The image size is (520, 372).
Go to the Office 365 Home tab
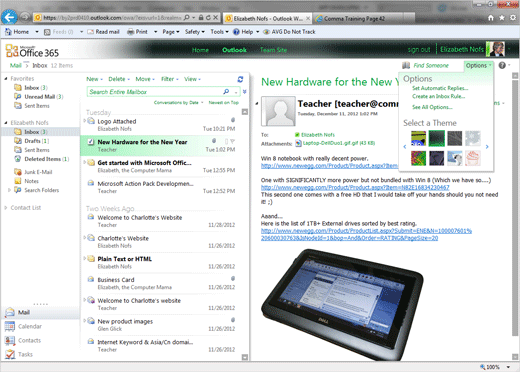(200, 50)
